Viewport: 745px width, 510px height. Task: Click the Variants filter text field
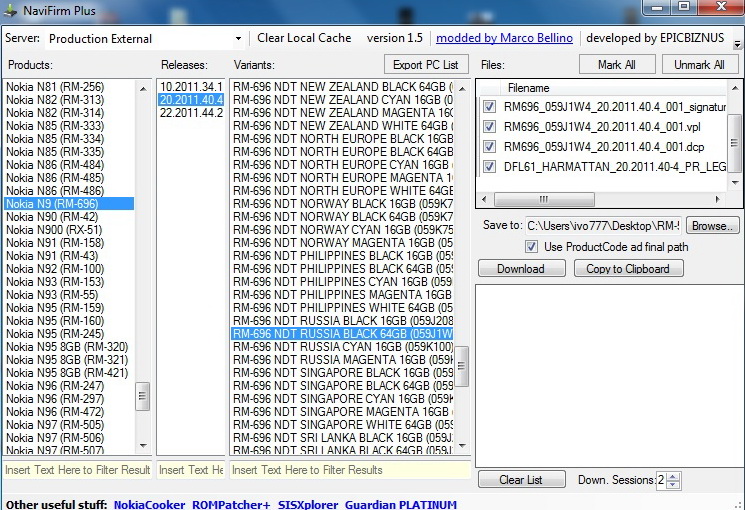350,470
